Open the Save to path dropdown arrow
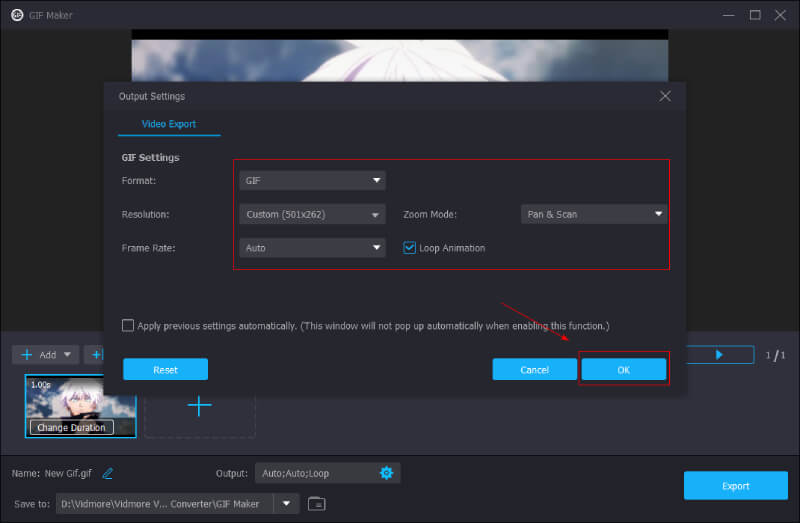 287,503
